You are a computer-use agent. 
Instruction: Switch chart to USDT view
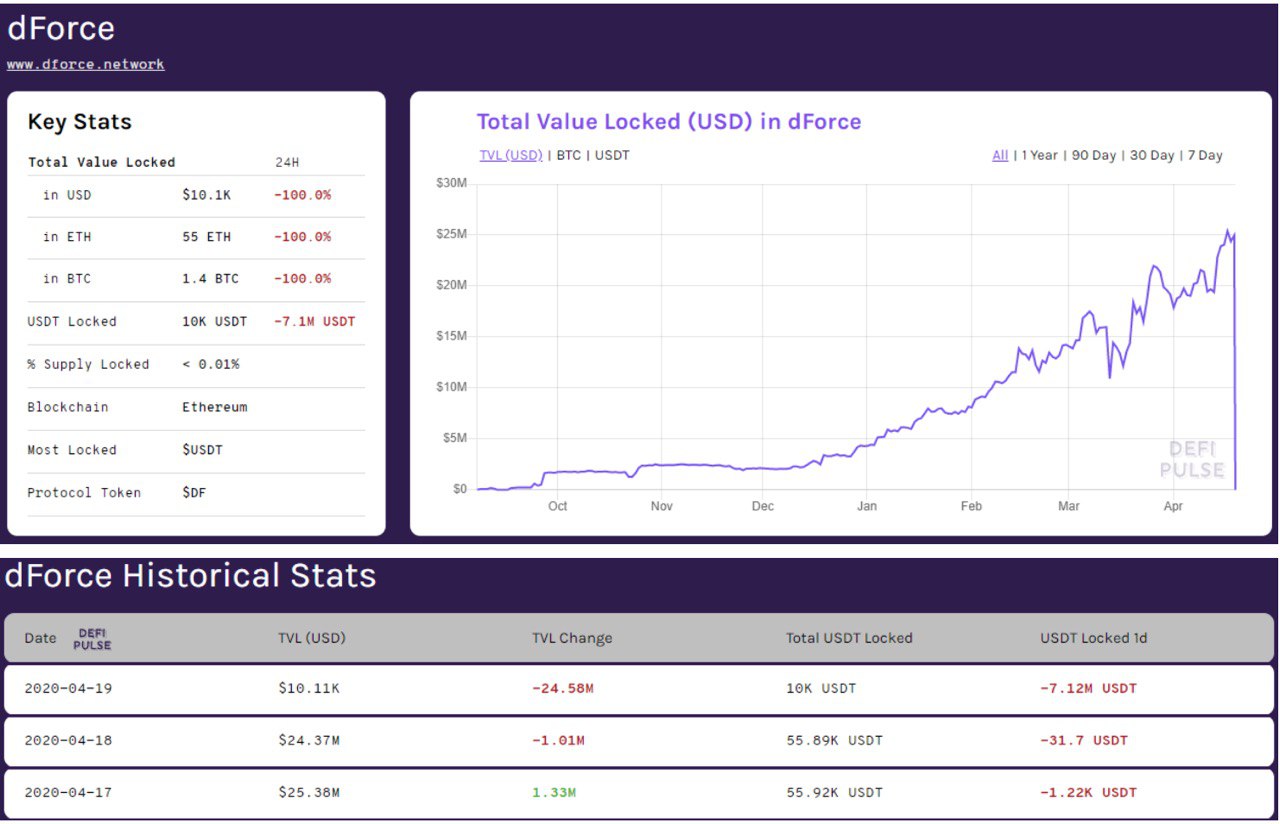[612, 155]
